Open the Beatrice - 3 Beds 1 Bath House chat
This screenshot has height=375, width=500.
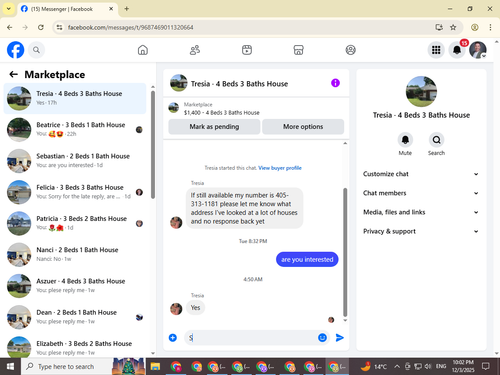click(x=75, y=130)
